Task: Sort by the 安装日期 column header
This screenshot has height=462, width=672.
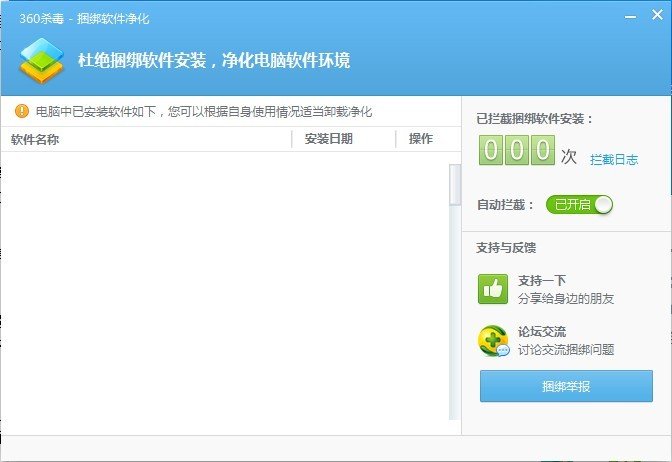Action: [x=329, y=138]
